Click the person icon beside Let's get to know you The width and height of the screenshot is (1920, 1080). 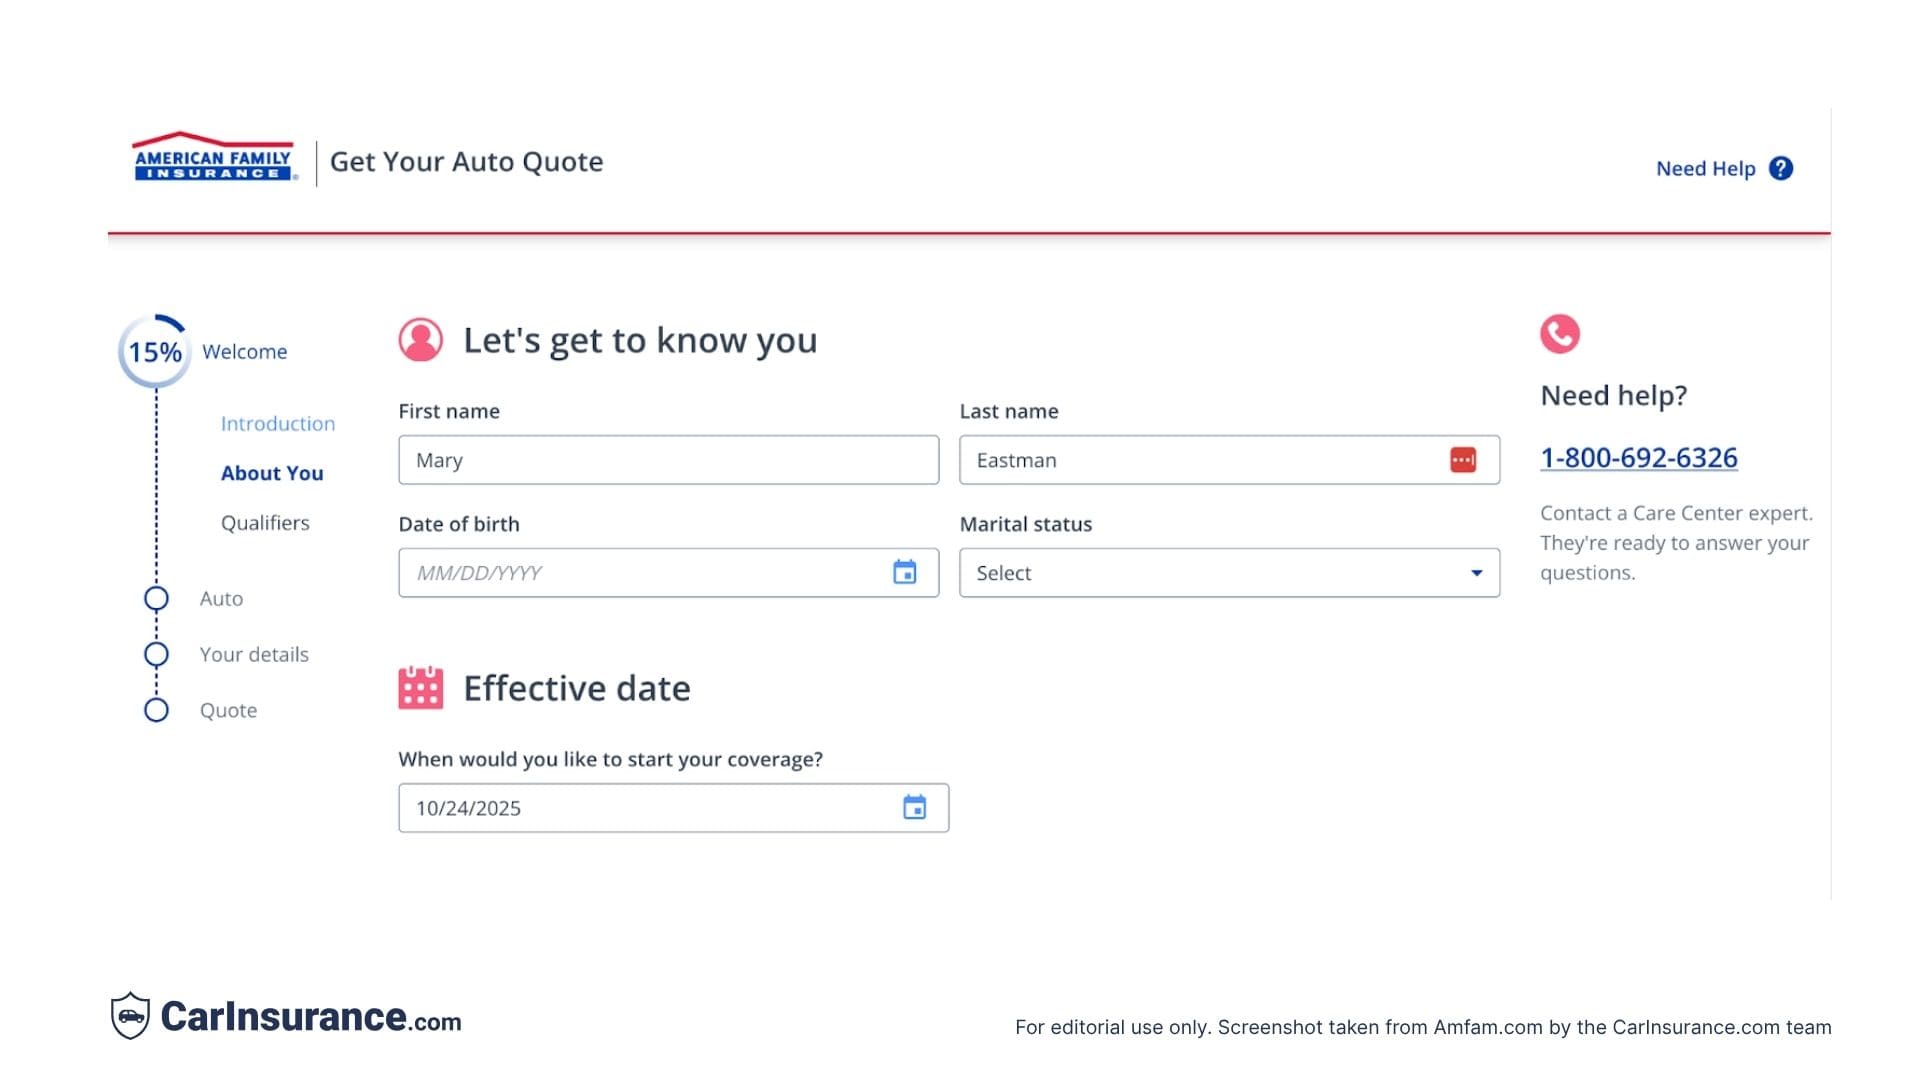pos(420,340)
